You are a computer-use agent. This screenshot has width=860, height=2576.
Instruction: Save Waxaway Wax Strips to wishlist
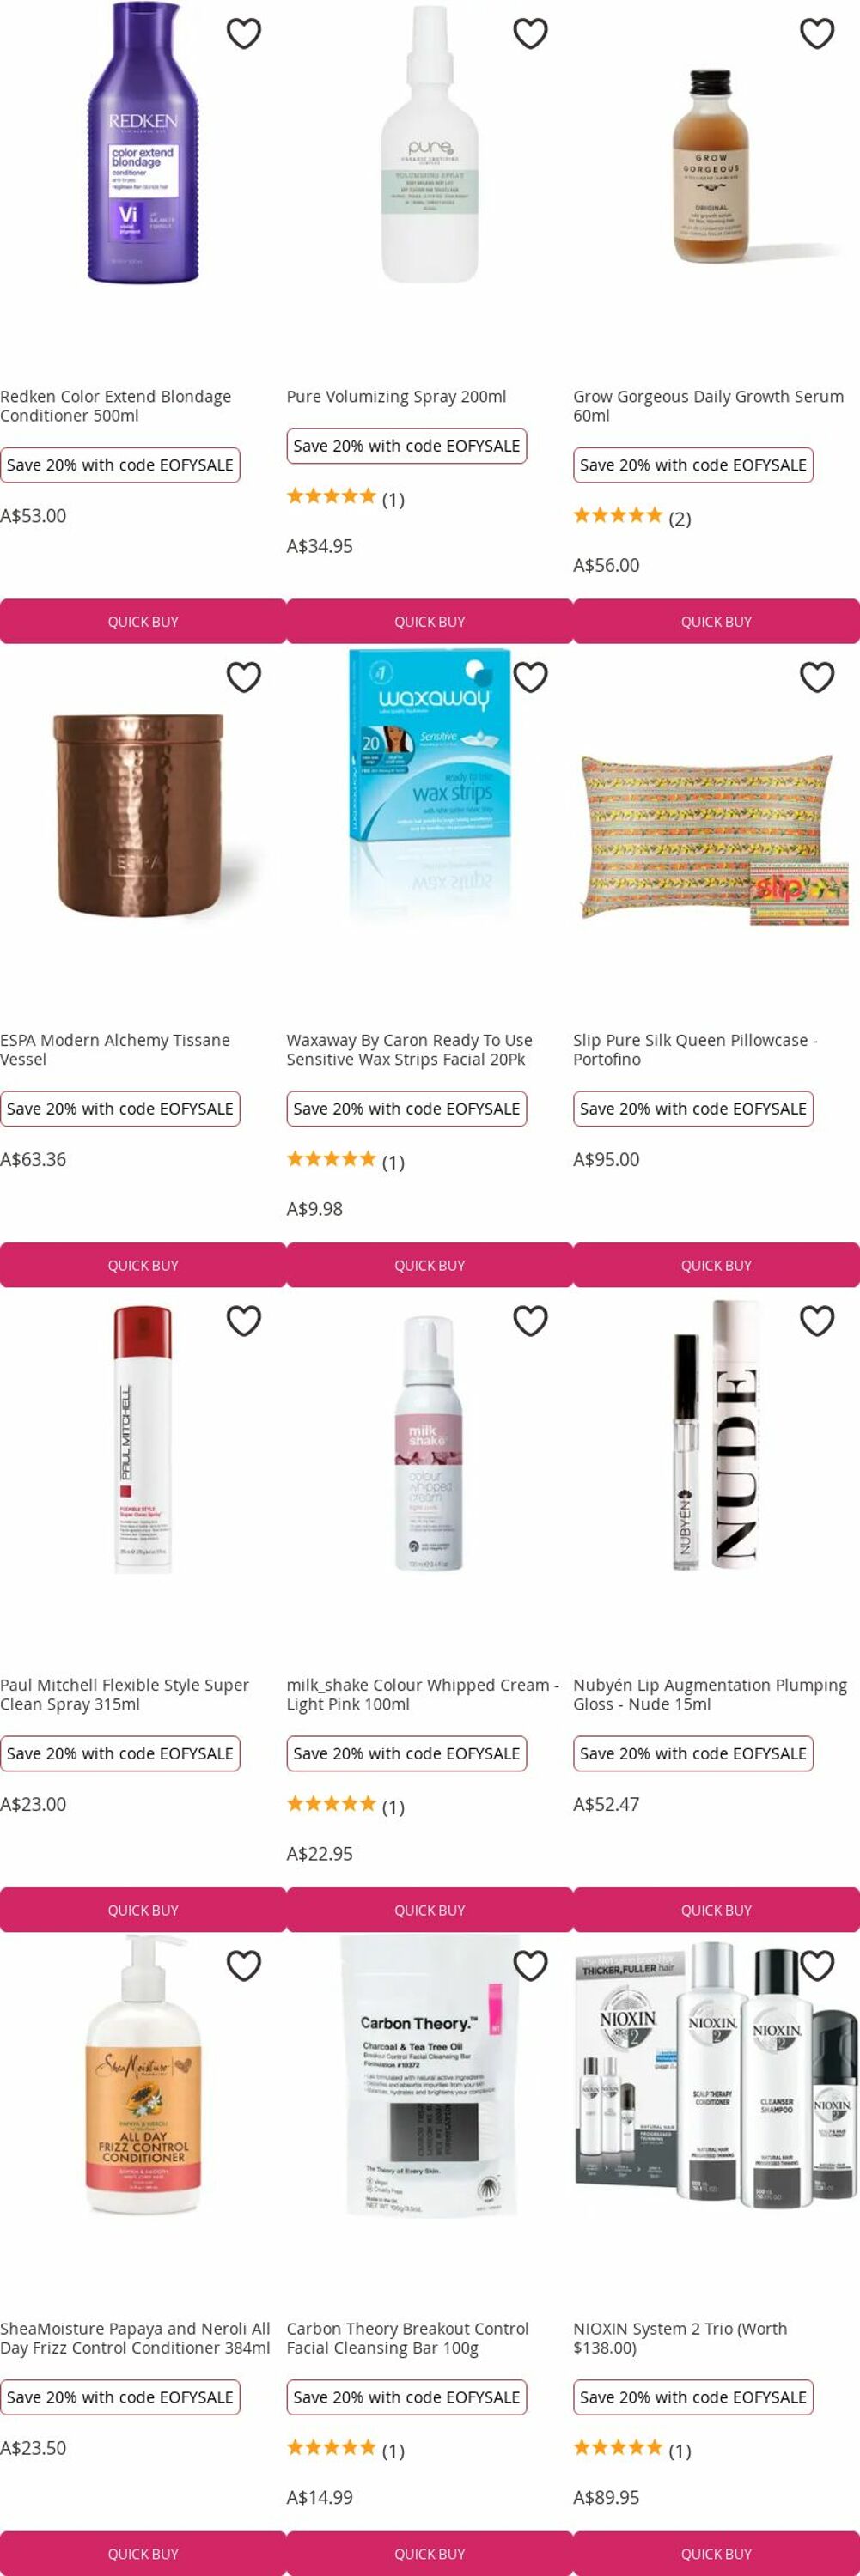pyautogui.click(x=530, y=677)
